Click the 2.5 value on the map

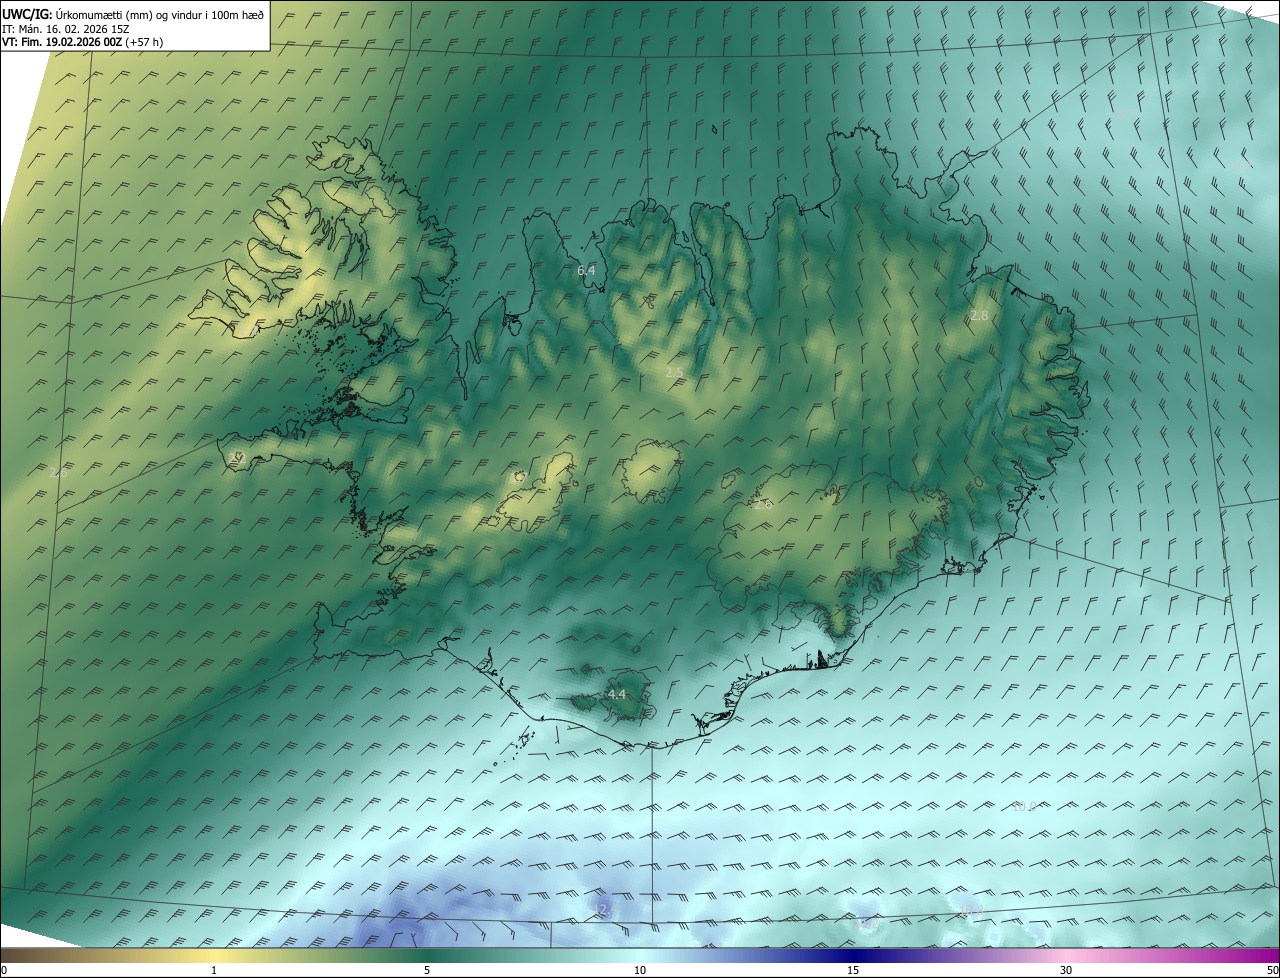pyautogui.click(x=674, y=372)
